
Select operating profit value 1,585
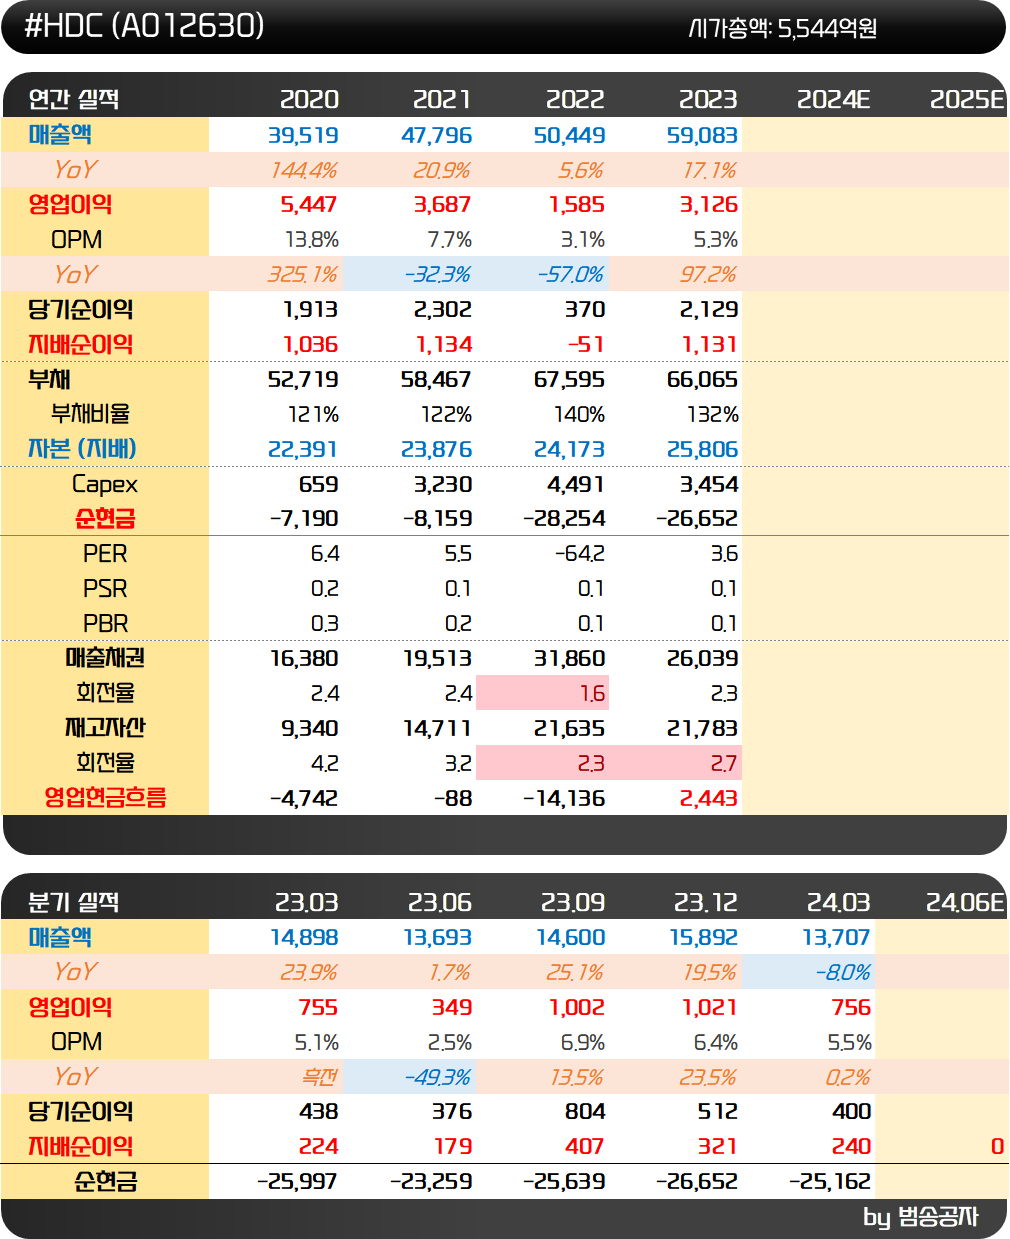pyautogui.click(x=577, y=205)
